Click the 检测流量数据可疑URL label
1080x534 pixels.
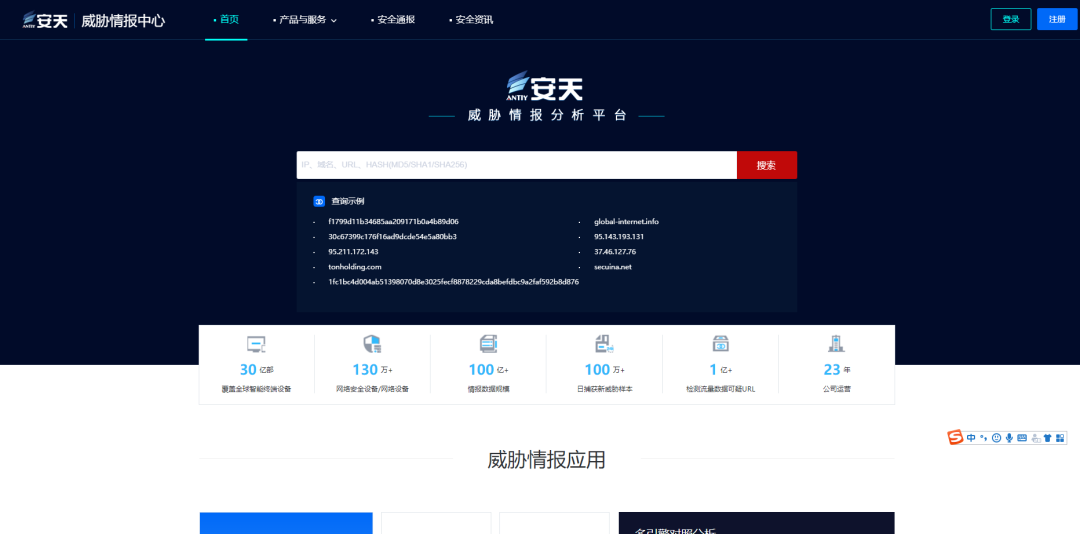[x=720, y=389]
